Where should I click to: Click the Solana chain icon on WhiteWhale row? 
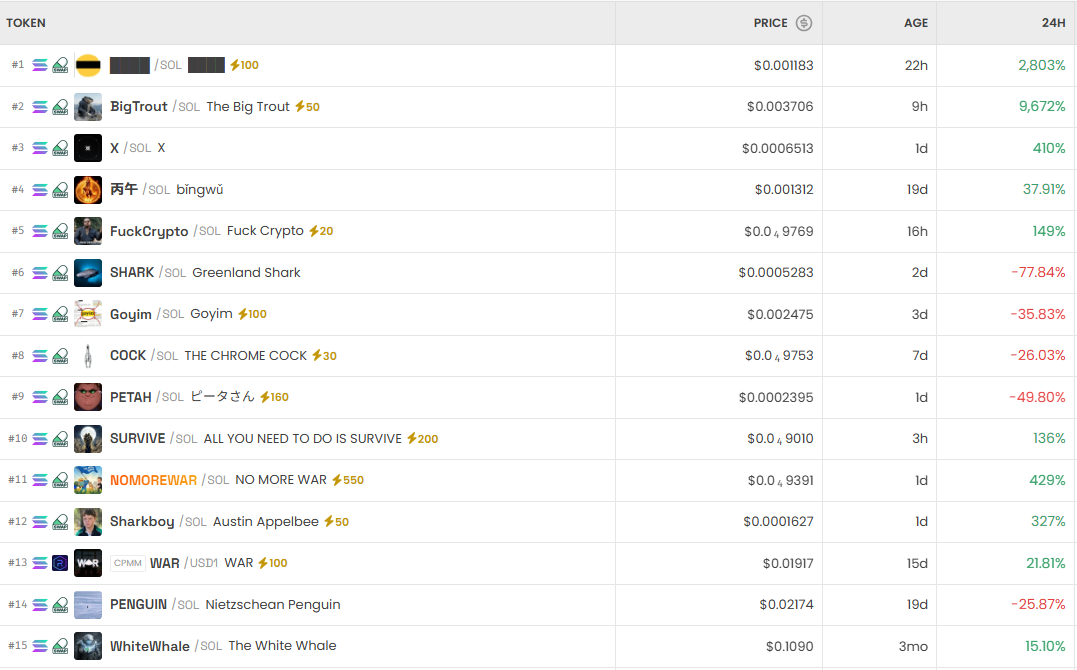40,646
